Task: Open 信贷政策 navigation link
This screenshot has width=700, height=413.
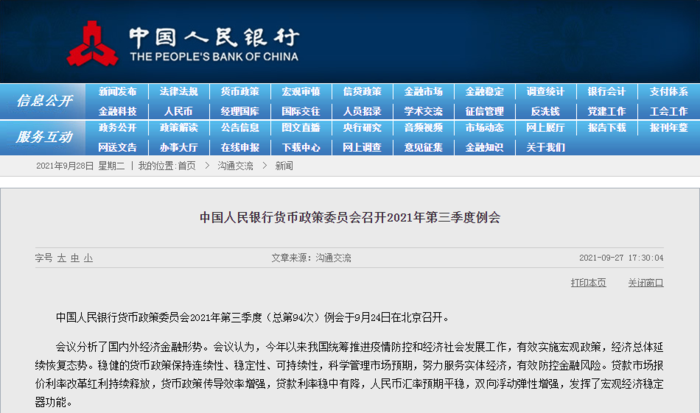Action: coord(362,92)
